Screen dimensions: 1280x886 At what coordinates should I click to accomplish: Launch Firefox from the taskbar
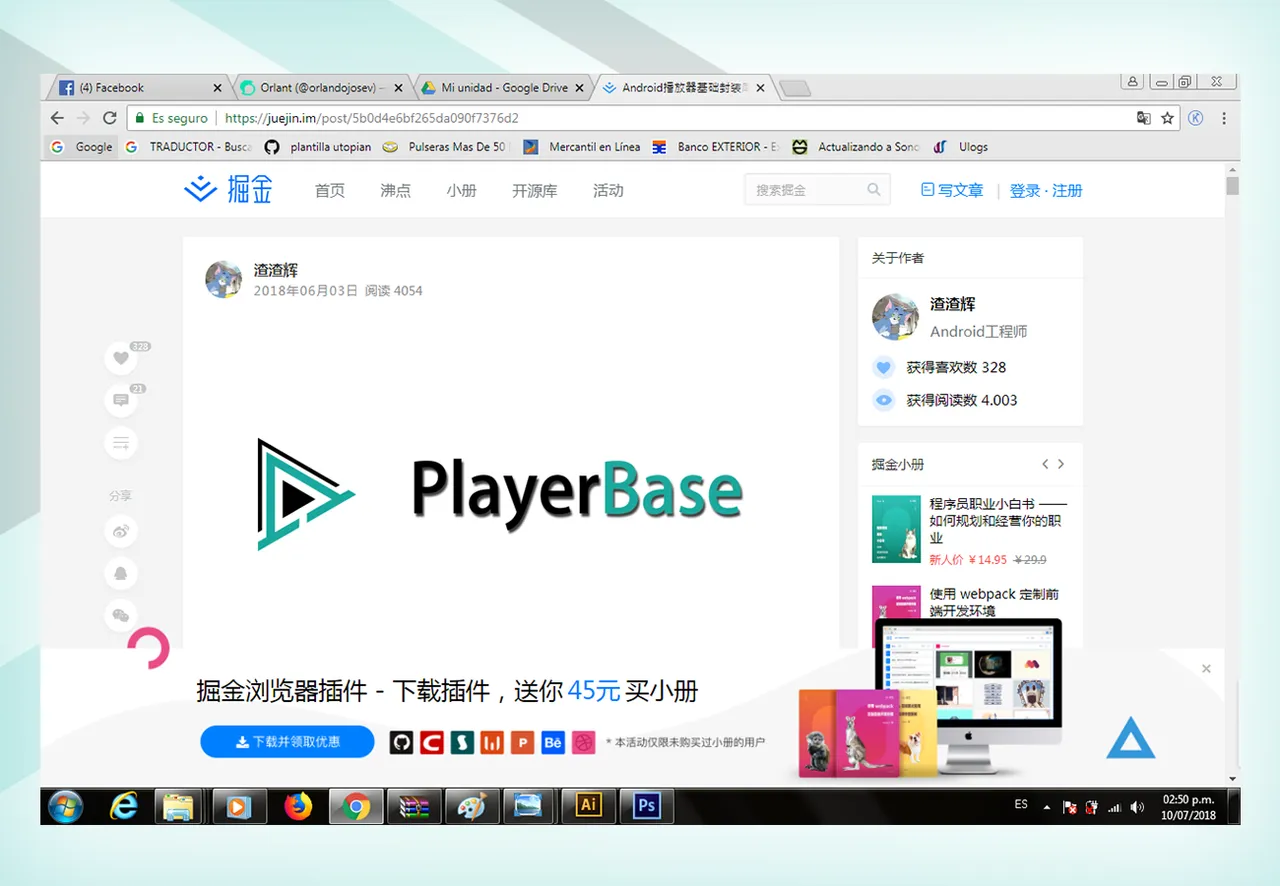(x=298, y=805)
